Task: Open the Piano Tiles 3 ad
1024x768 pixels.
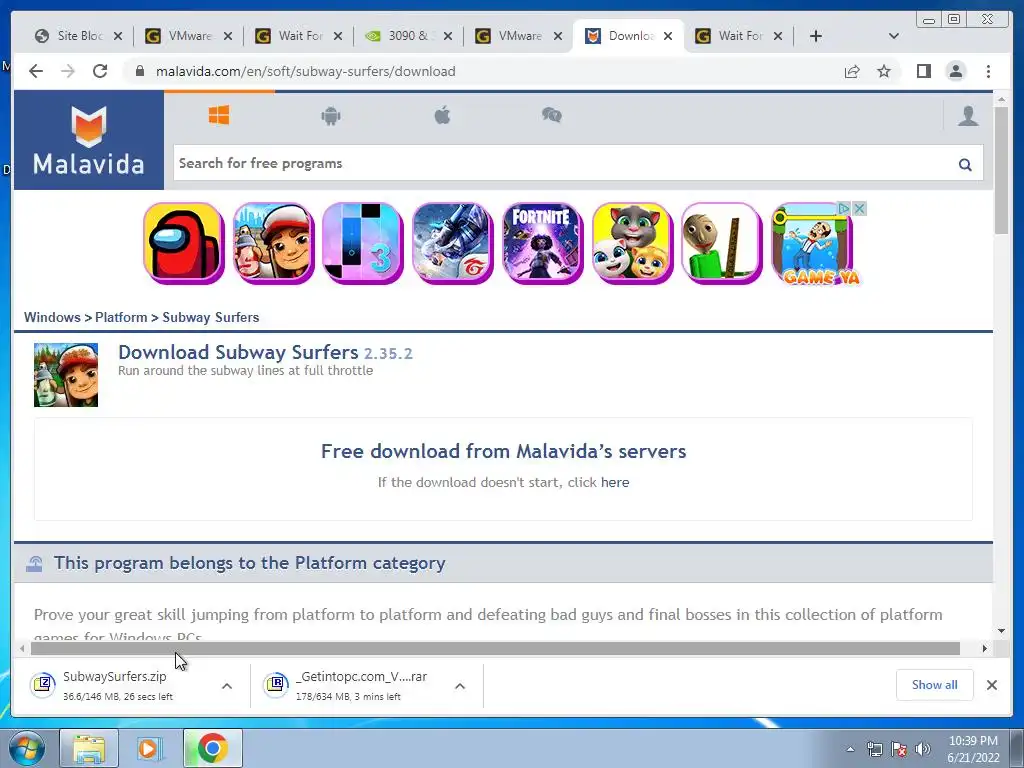Action: 362,243
